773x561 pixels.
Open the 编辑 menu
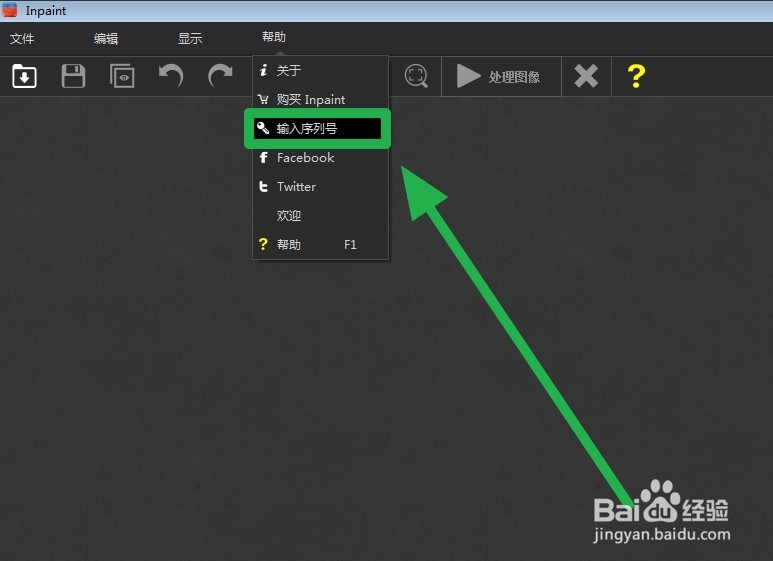(x=106, y=38)
